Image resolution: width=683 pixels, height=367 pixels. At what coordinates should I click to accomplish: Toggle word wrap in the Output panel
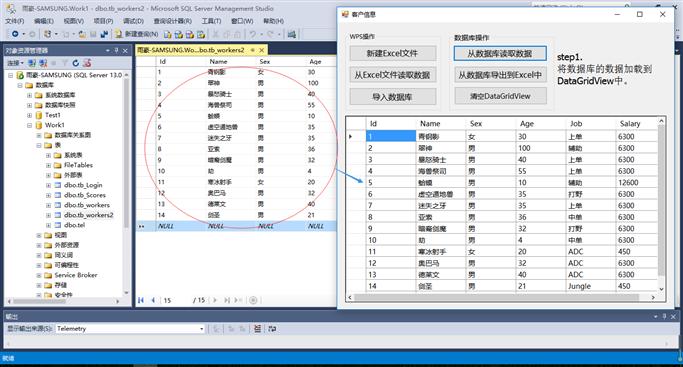click(x=272, y=329)
